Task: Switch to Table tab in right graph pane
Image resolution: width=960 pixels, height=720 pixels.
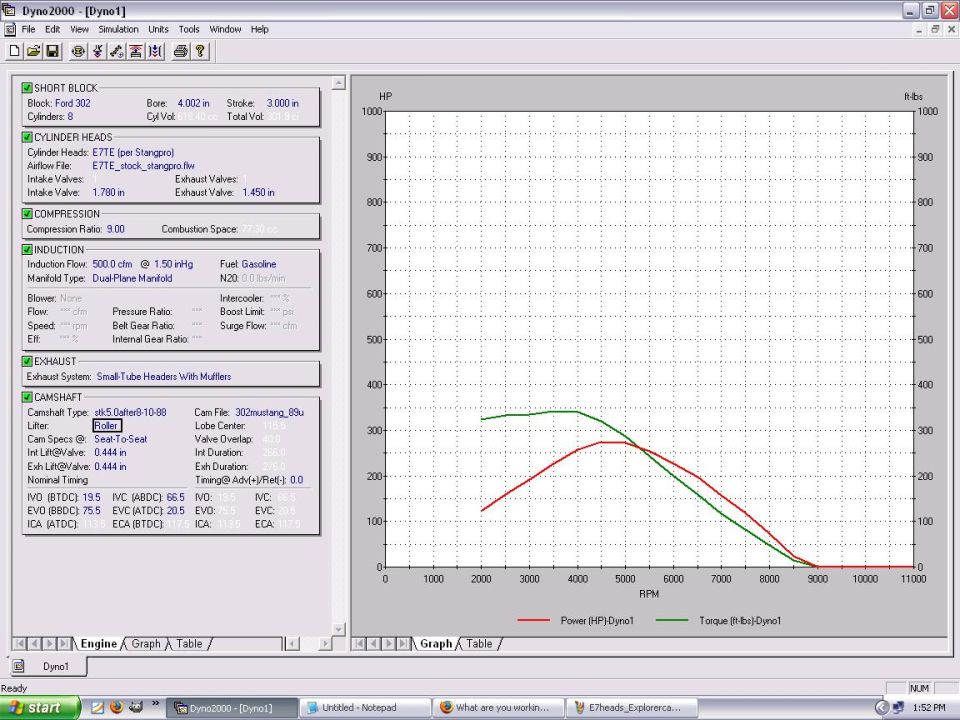Action: coord(479,643)
